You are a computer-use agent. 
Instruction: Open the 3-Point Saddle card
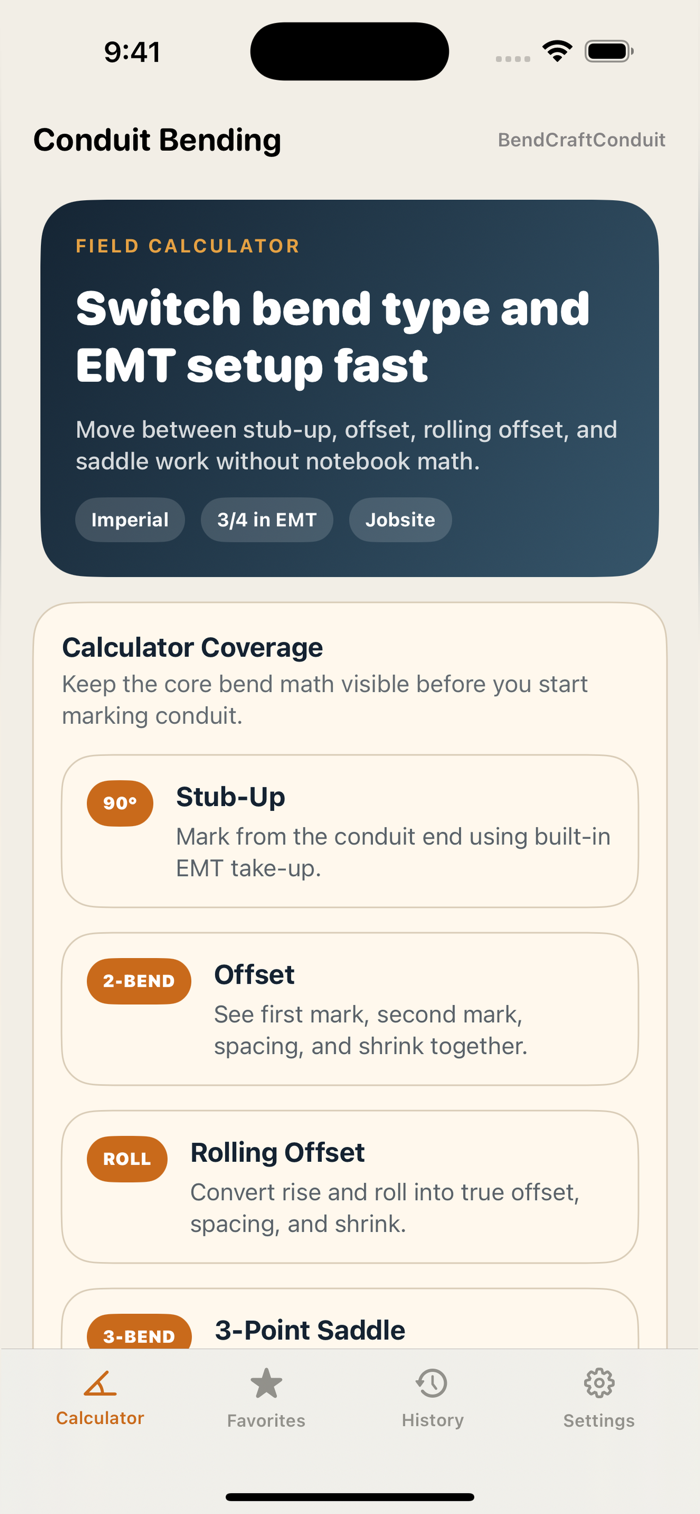tap(350, 1320)
